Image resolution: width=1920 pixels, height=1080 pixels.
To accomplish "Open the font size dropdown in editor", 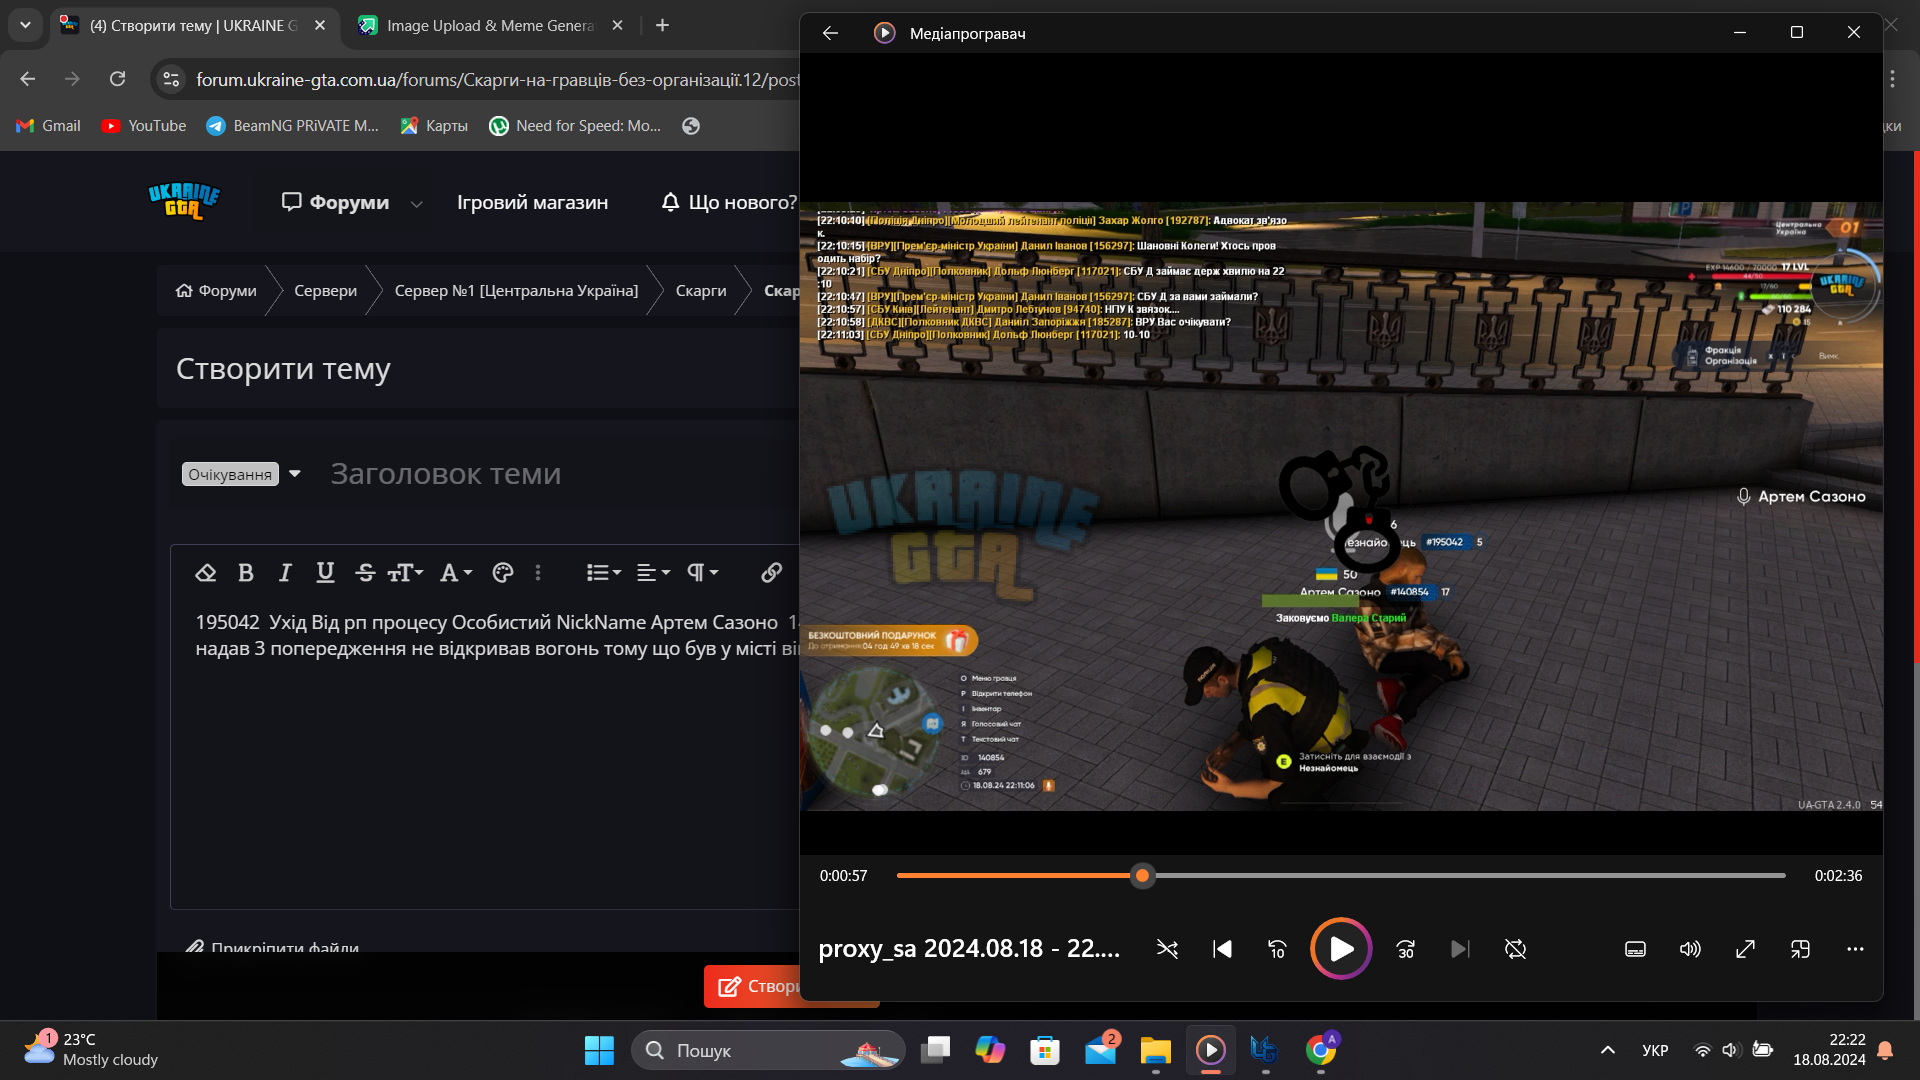I will (405, 573).
